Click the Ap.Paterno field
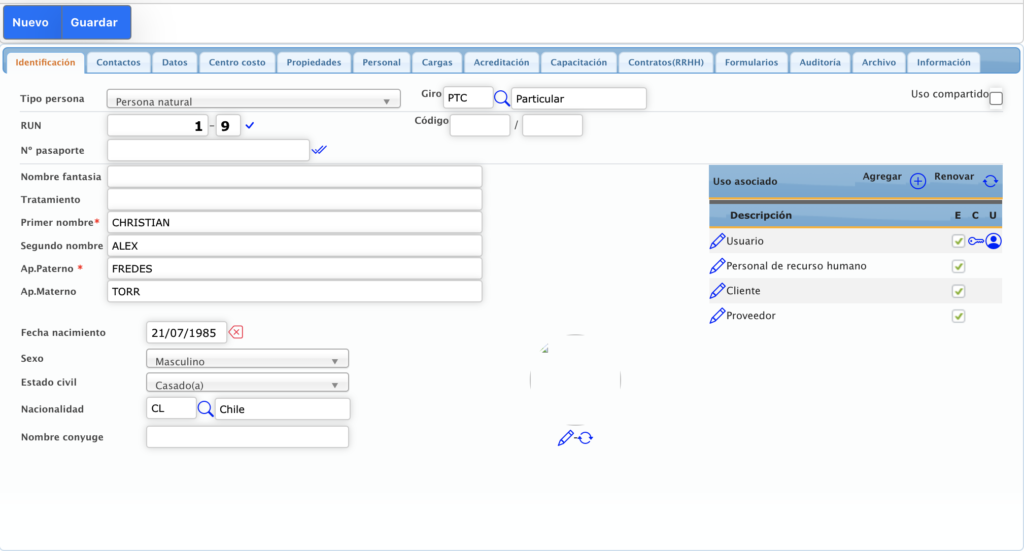This screenshot has width=1024, height=551. click(x=295, y=268)
